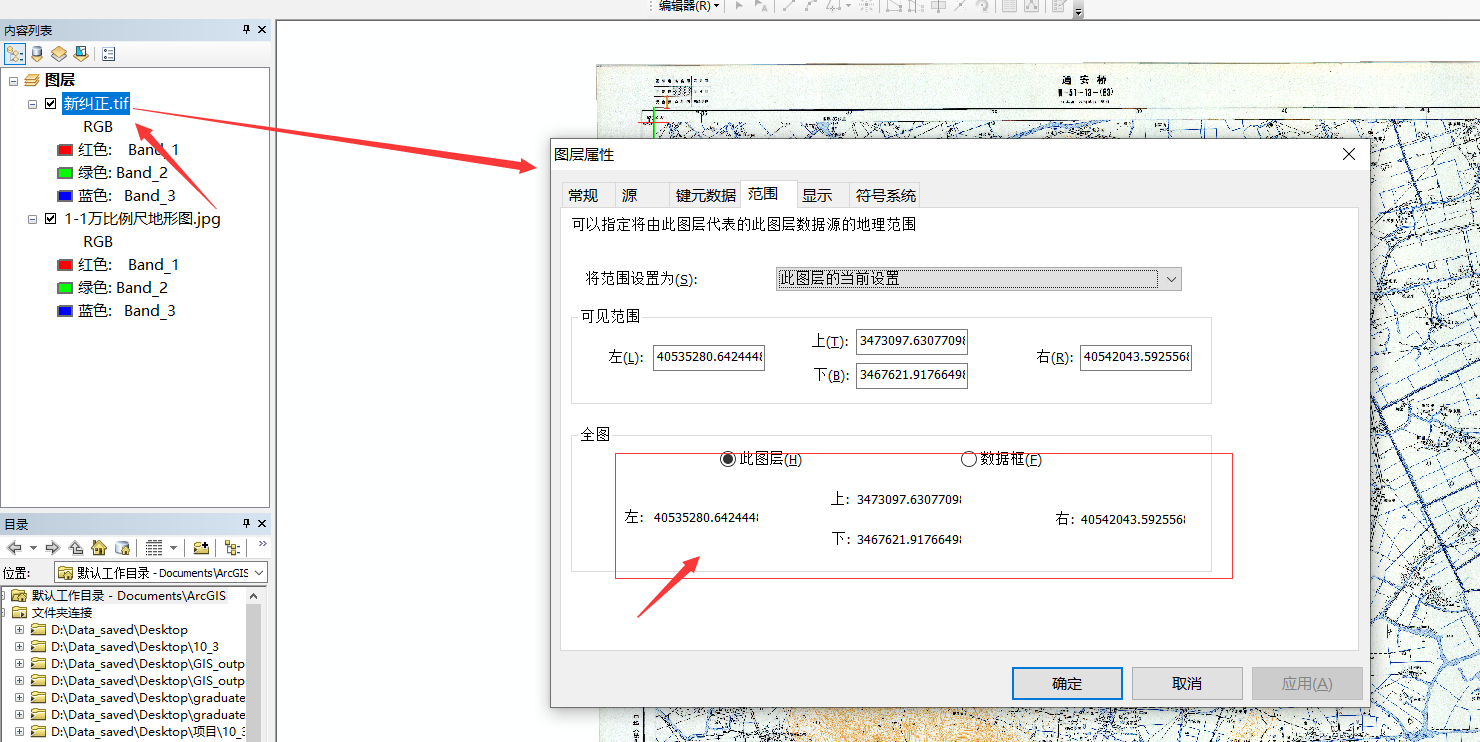
Task: Click red Band_1 swatch under 1-1万比例尺地形图.jpg
Action: [65, 265]
